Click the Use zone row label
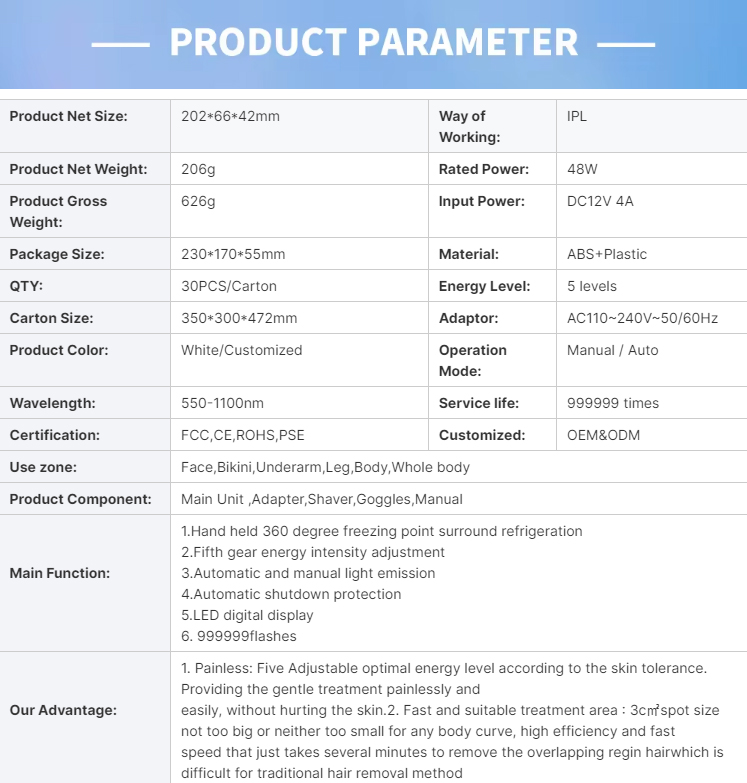Screen dimensions: 747x783 click(x=43, y=467)
